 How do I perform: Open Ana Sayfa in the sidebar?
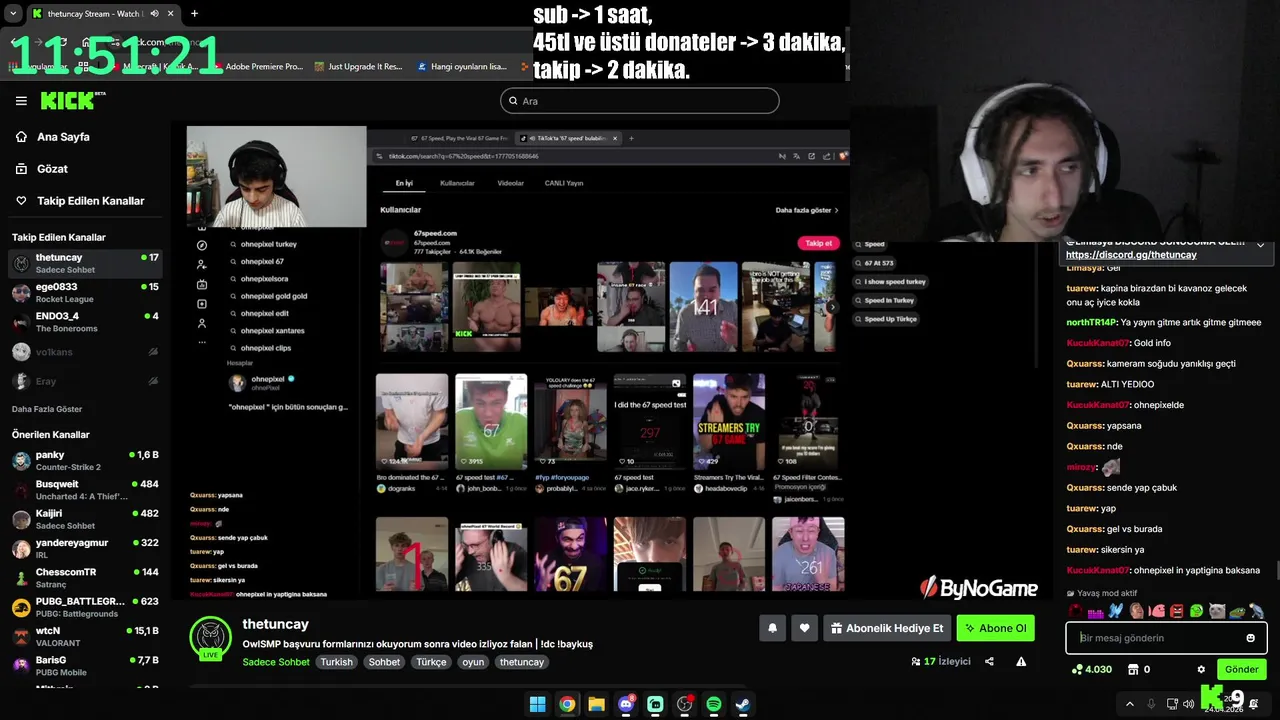coord(63,137)
